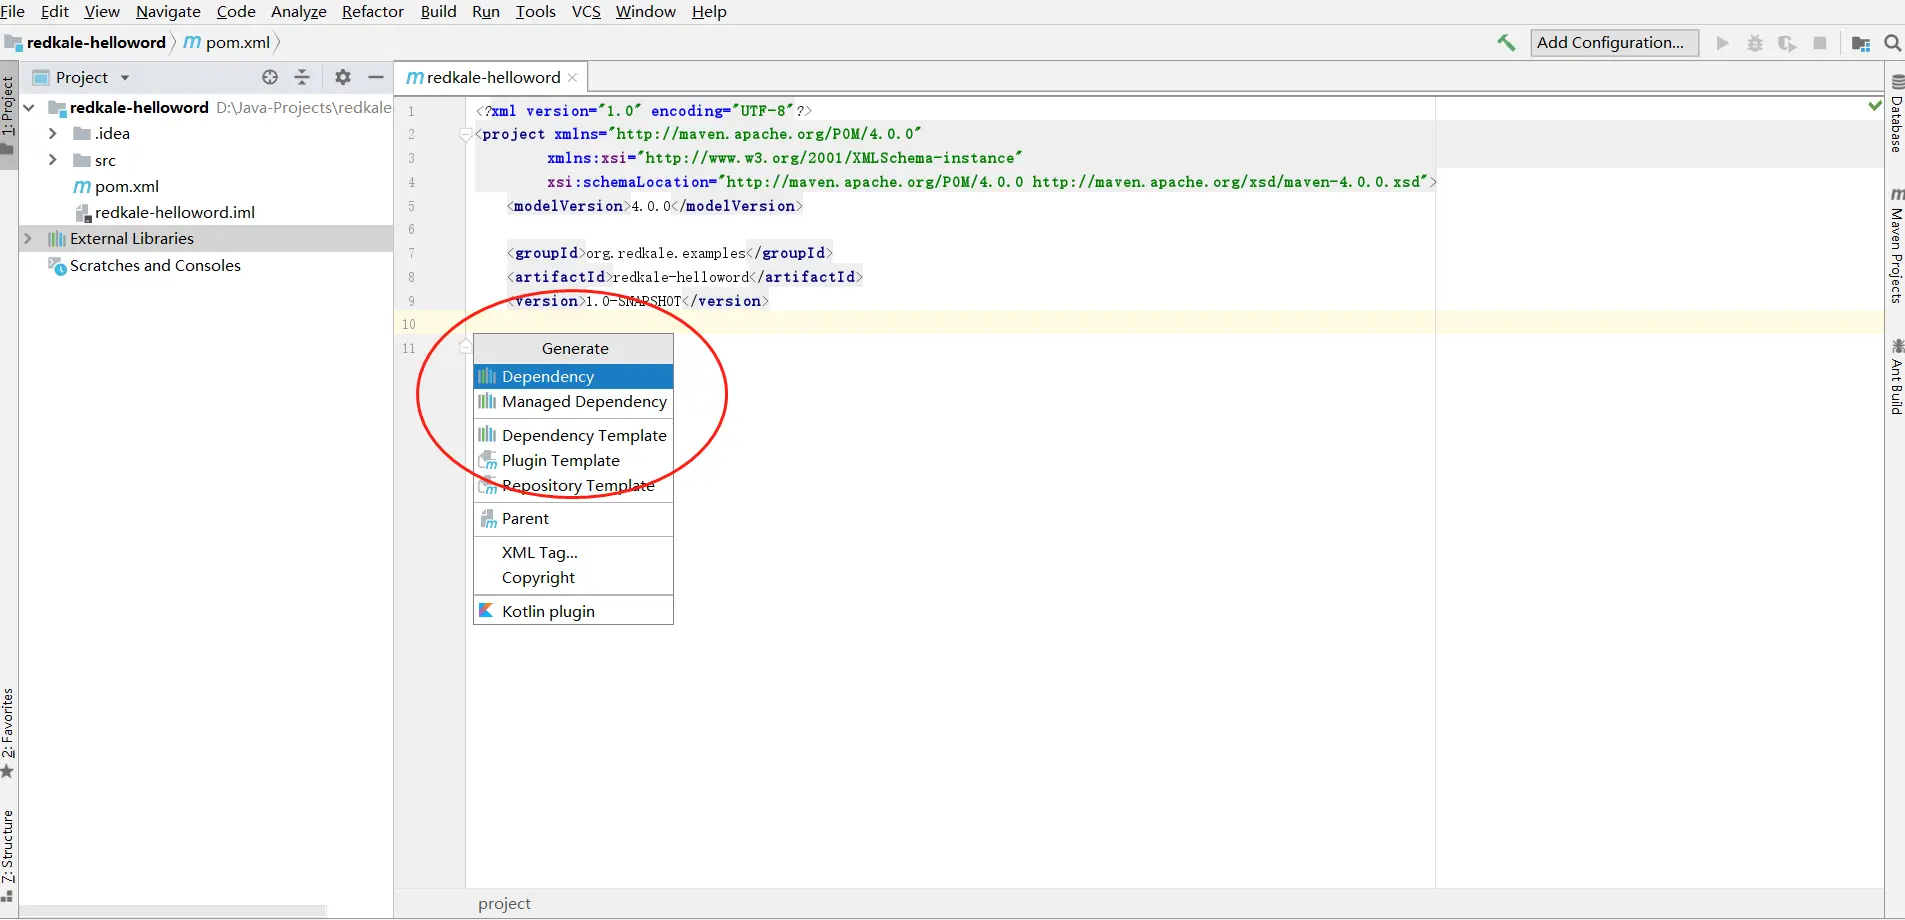Open the Maven Projects side panel

pos(1896,245)
